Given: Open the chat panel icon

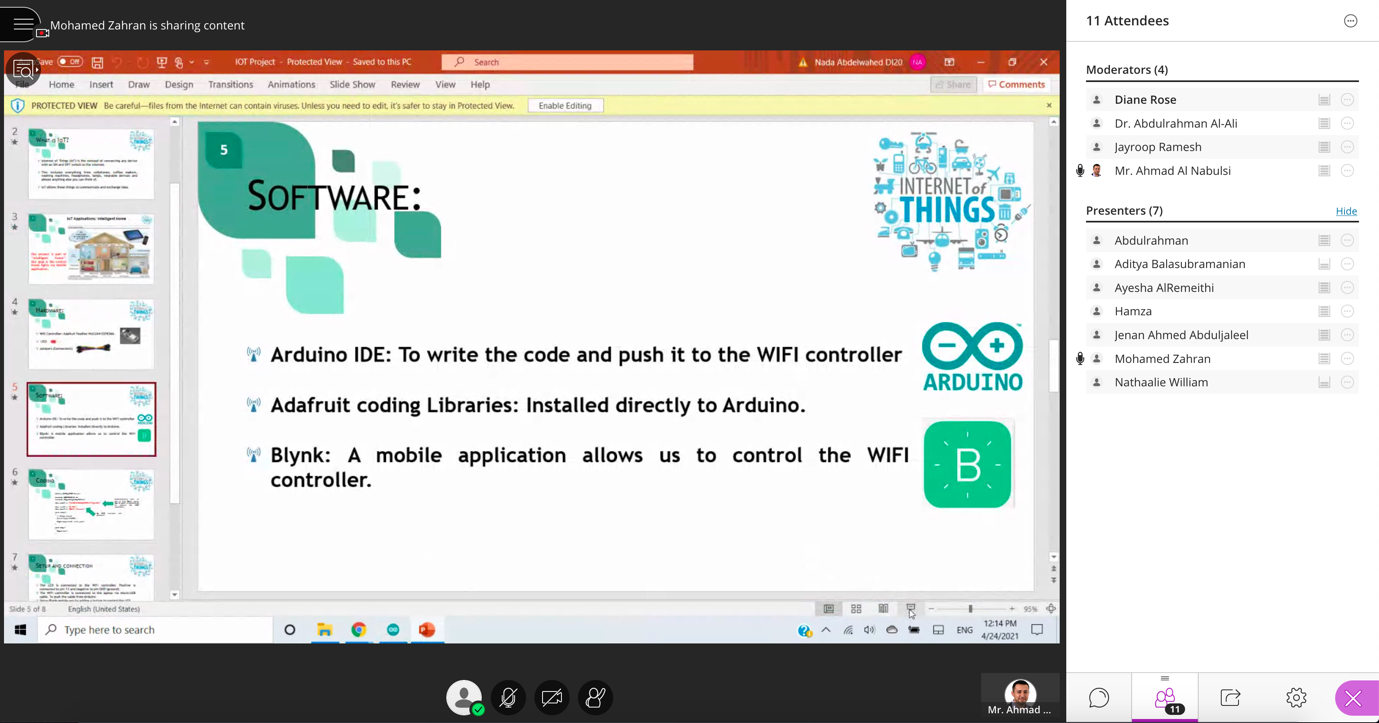Looking at the screenshot, I should click(x=1099, y=698).
